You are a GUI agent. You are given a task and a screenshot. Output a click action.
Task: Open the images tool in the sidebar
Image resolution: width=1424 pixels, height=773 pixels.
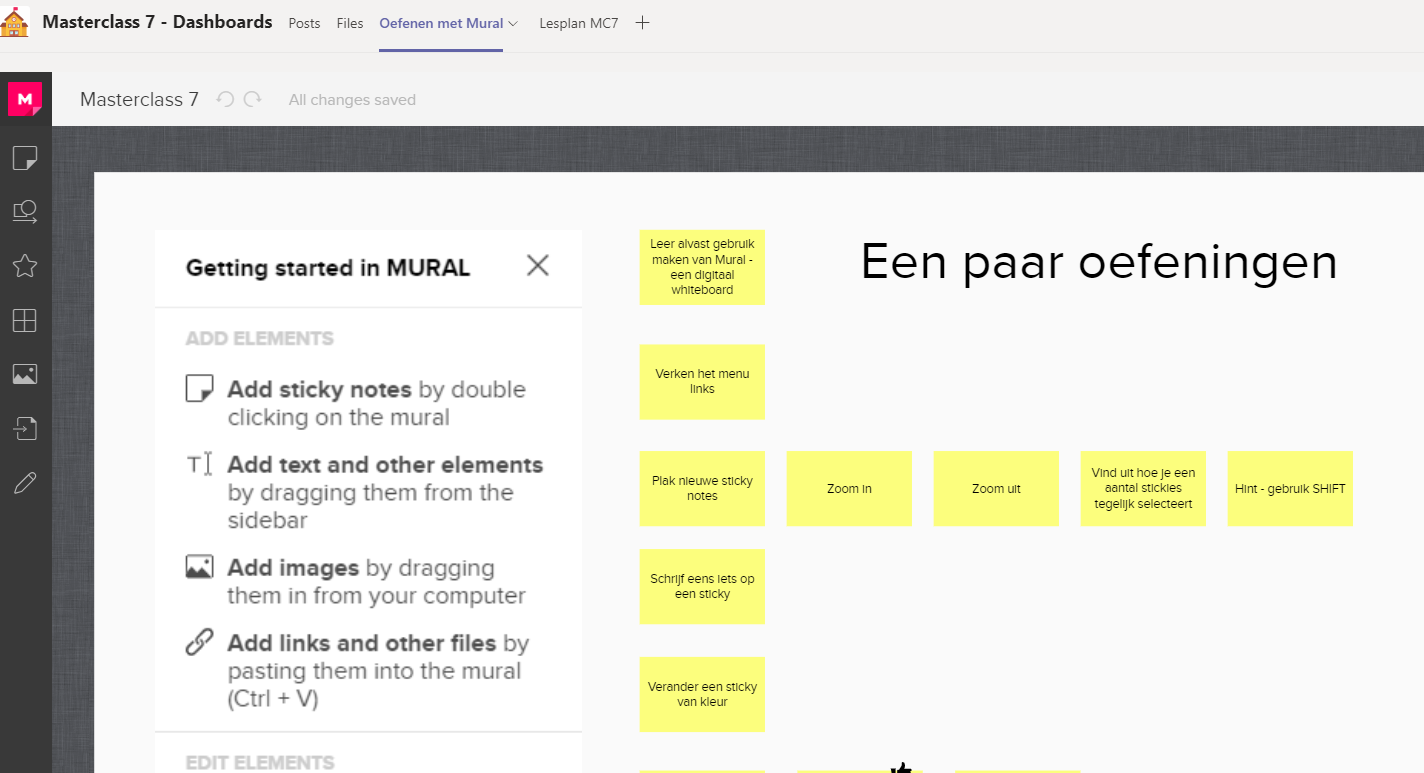click(25, 373)
